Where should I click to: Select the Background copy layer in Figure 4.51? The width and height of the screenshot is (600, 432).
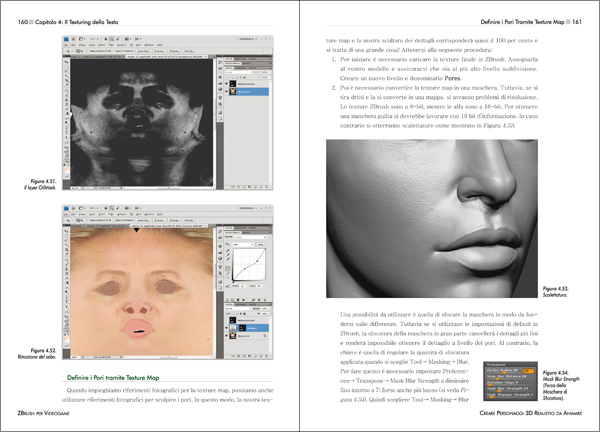point(246,84)
